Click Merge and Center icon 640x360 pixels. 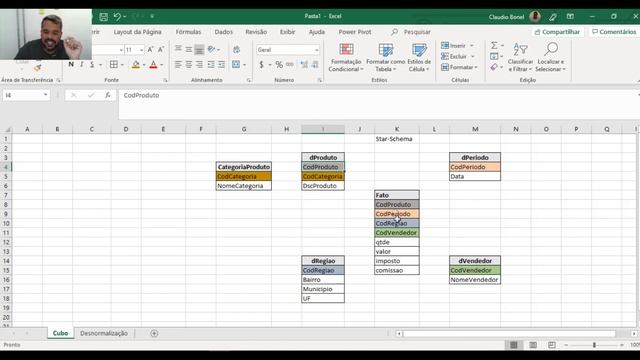point(236,64)
